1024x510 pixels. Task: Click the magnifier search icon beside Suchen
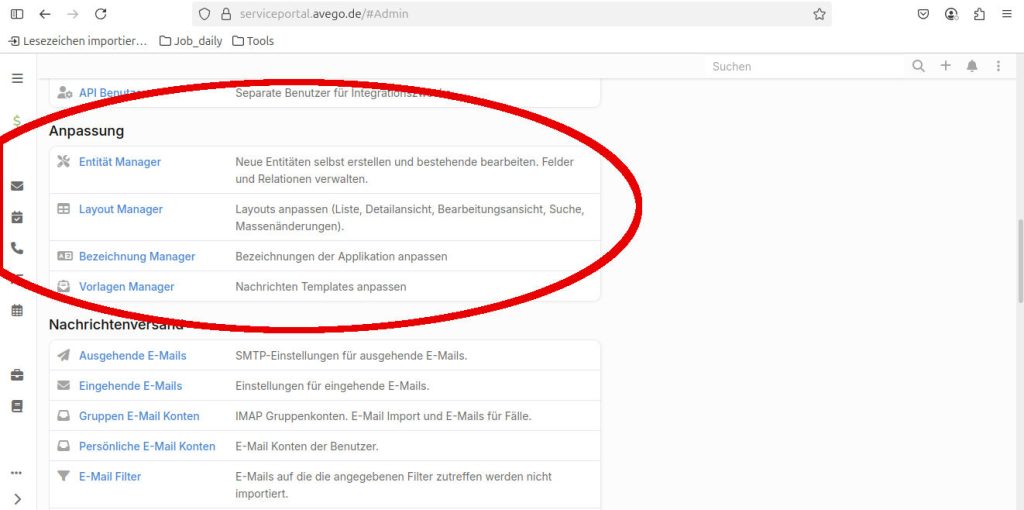pos(918,66)
